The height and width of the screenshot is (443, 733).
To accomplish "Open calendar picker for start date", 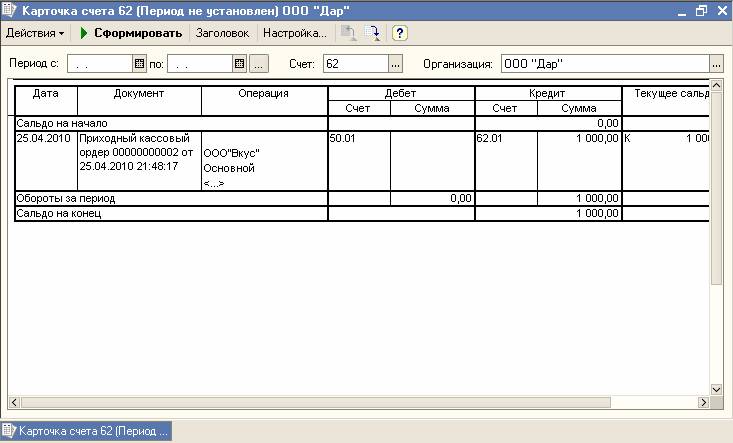I will click(139, 64).
